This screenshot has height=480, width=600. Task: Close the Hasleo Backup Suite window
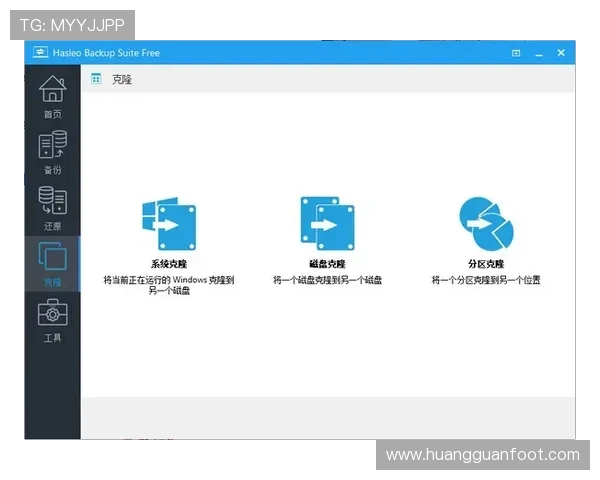pyautogui.click(x=561, y=53)
